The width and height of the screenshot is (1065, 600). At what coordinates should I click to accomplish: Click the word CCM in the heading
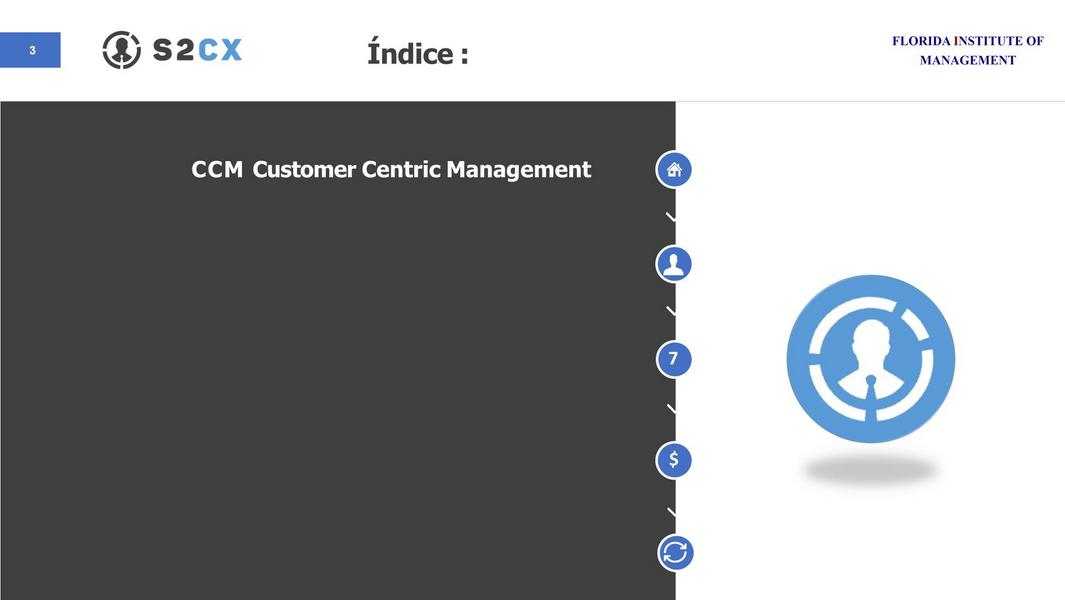point(217,170)
